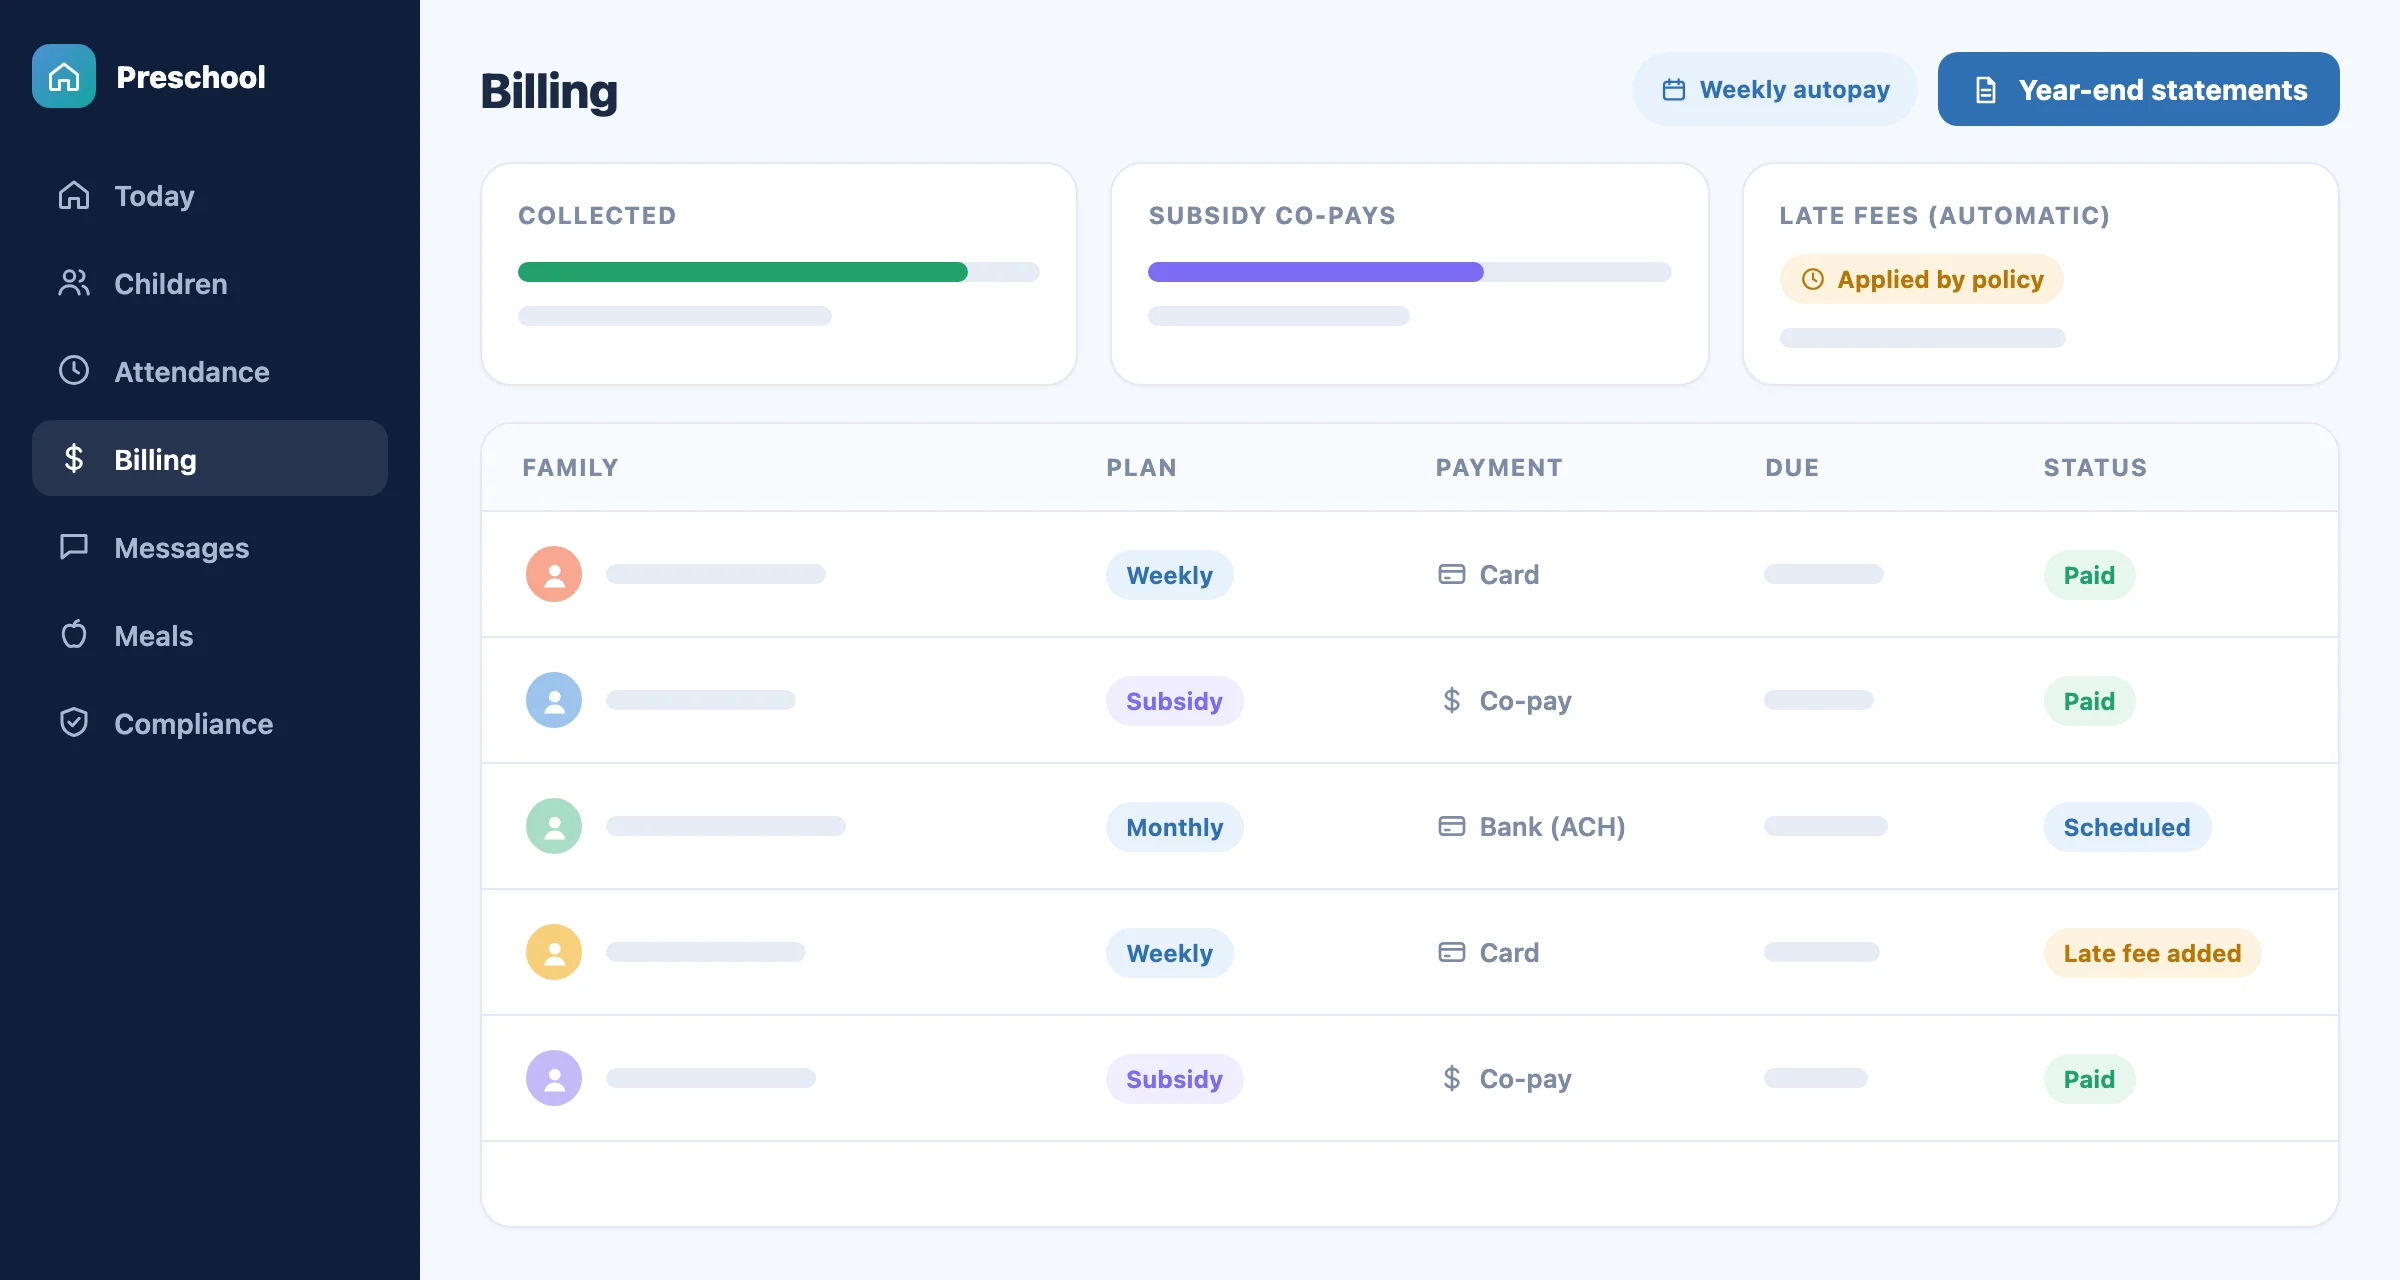The image size is (2400, 1280).
Task: Click the clock icon in Applied by policy
Action: (x=1813, y=279)
